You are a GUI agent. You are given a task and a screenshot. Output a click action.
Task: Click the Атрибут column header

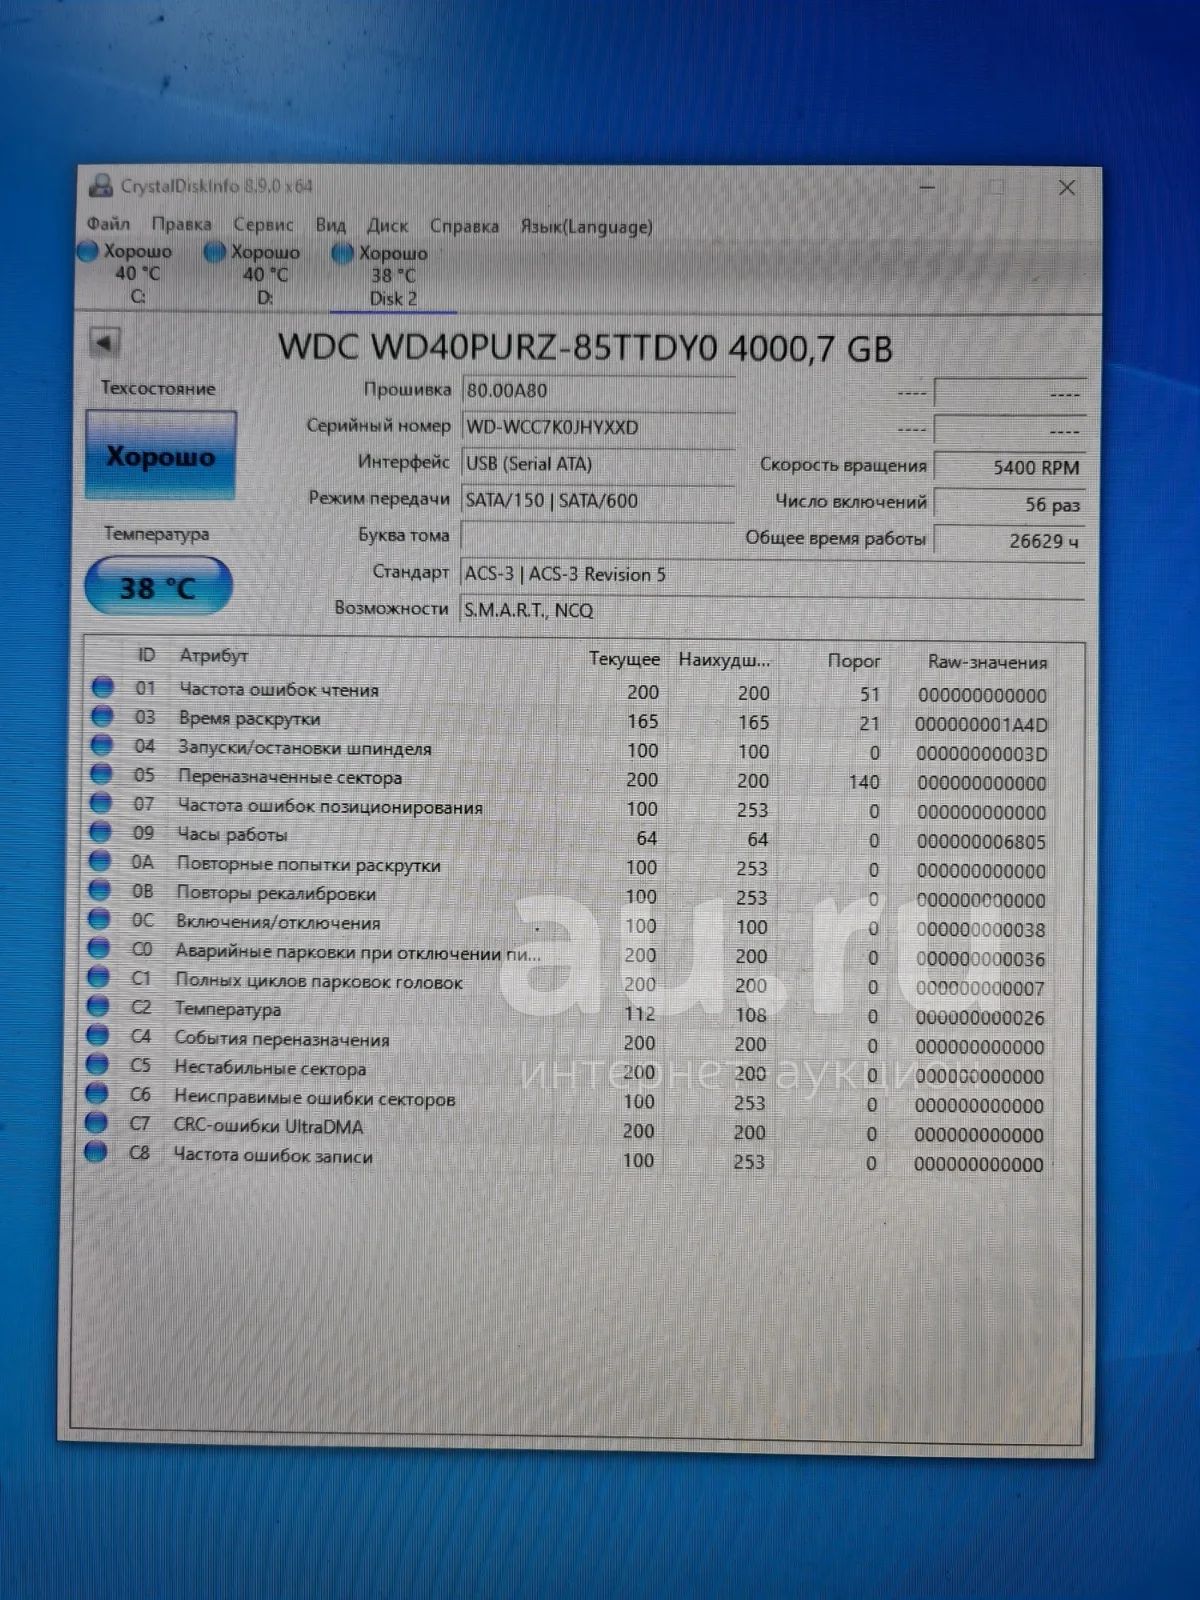click(x=213, y=655)
